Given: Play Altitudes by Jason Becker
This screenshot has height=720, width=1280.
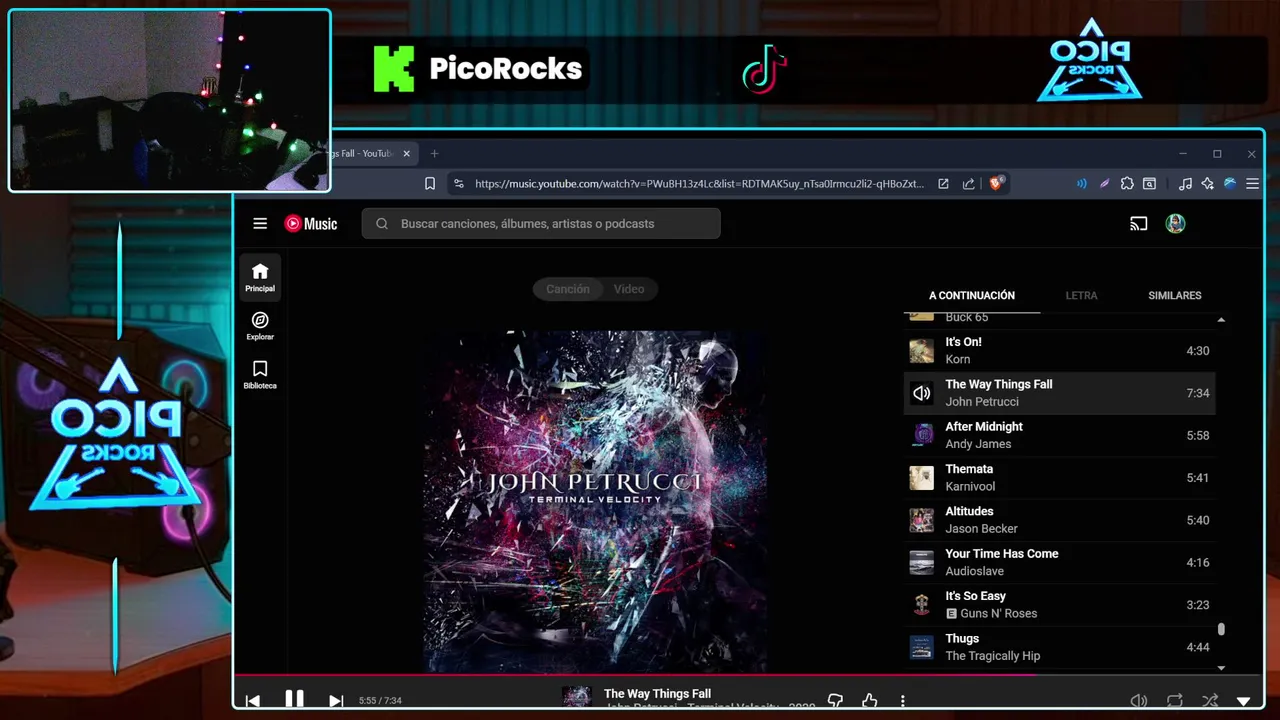Looking at the screenshot, I should click(x=1060, y=520).
